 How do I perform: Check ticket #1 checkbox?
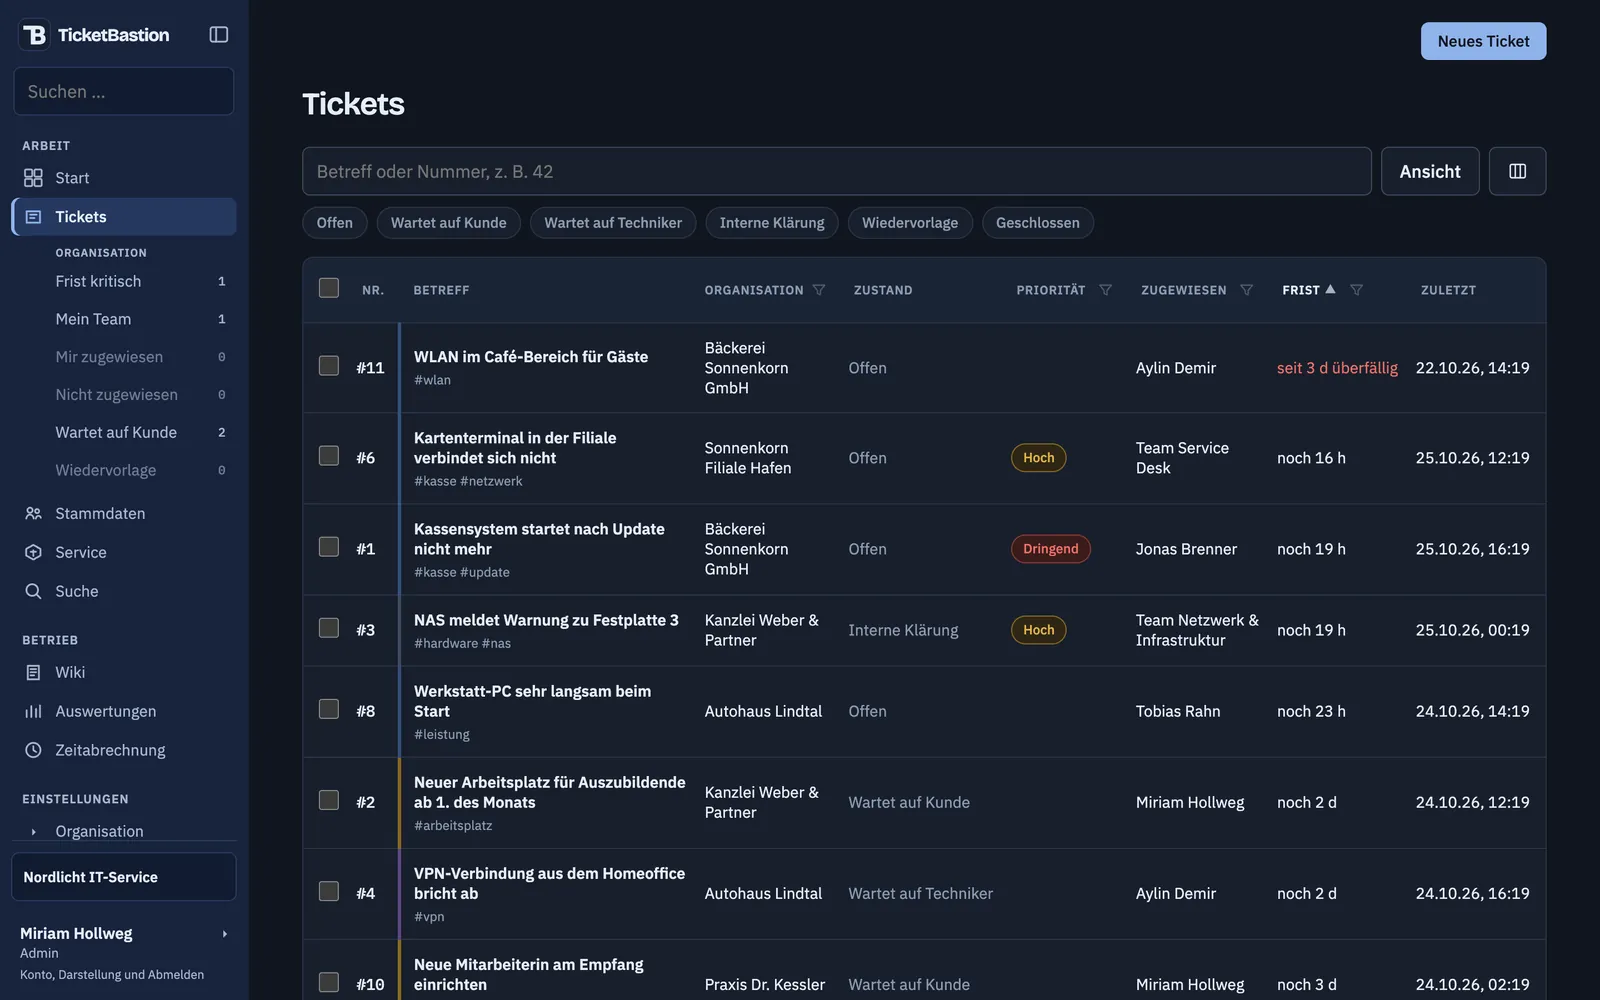[x=329, y=547]
